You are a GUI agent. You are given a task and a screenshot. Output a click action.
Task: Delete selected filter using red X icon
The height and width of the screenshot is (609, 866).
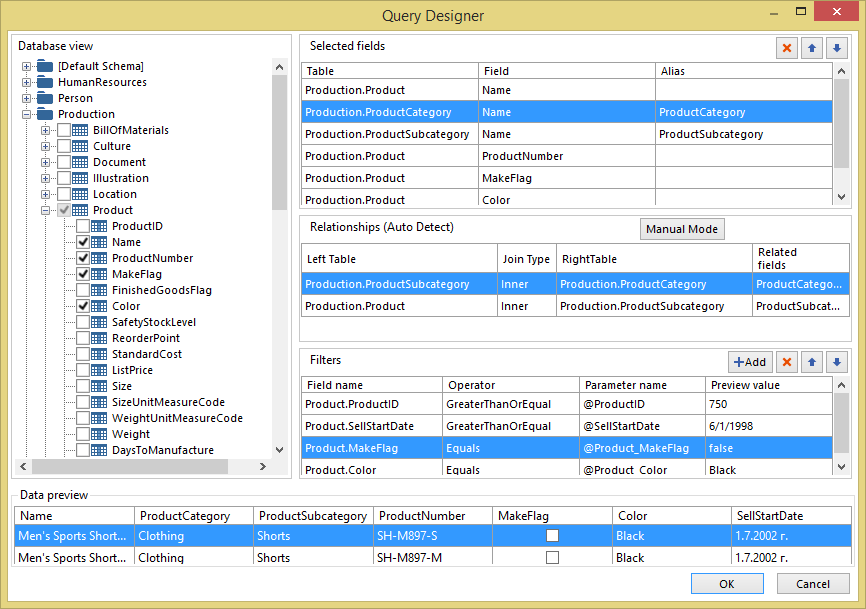click(786, 361)
